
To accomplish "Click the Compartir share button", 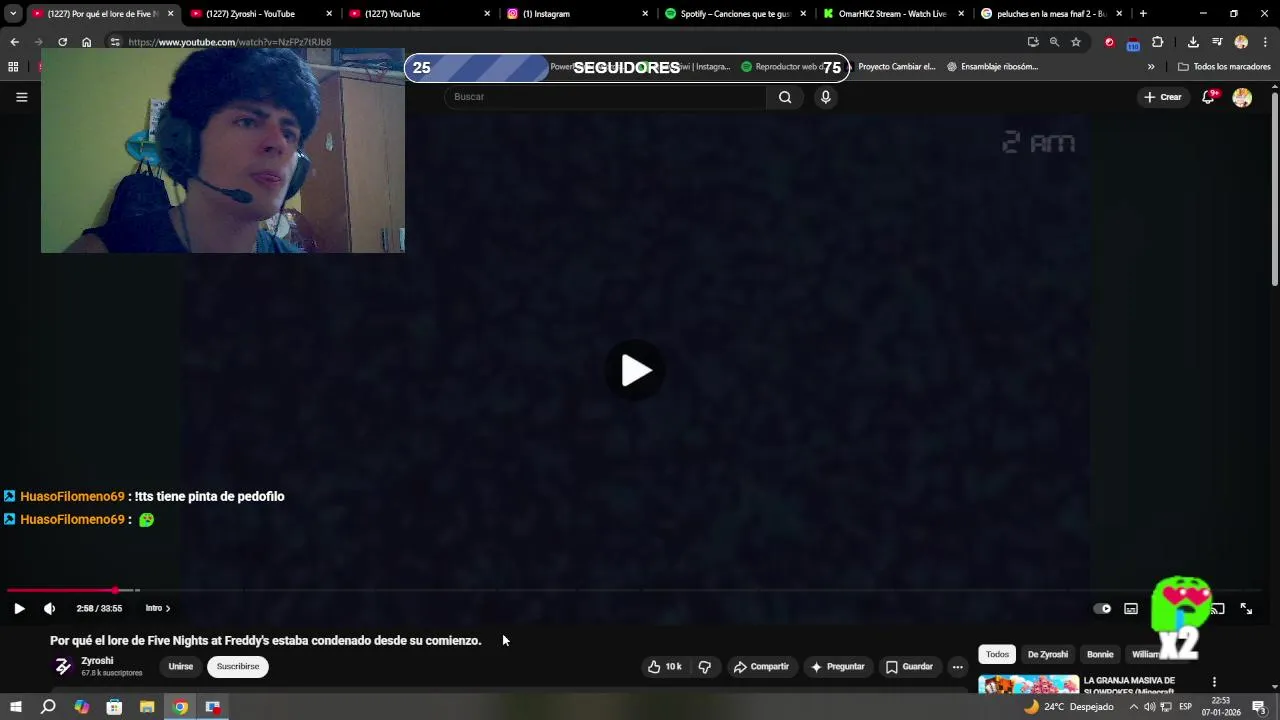I will click(x=761, y=667).
